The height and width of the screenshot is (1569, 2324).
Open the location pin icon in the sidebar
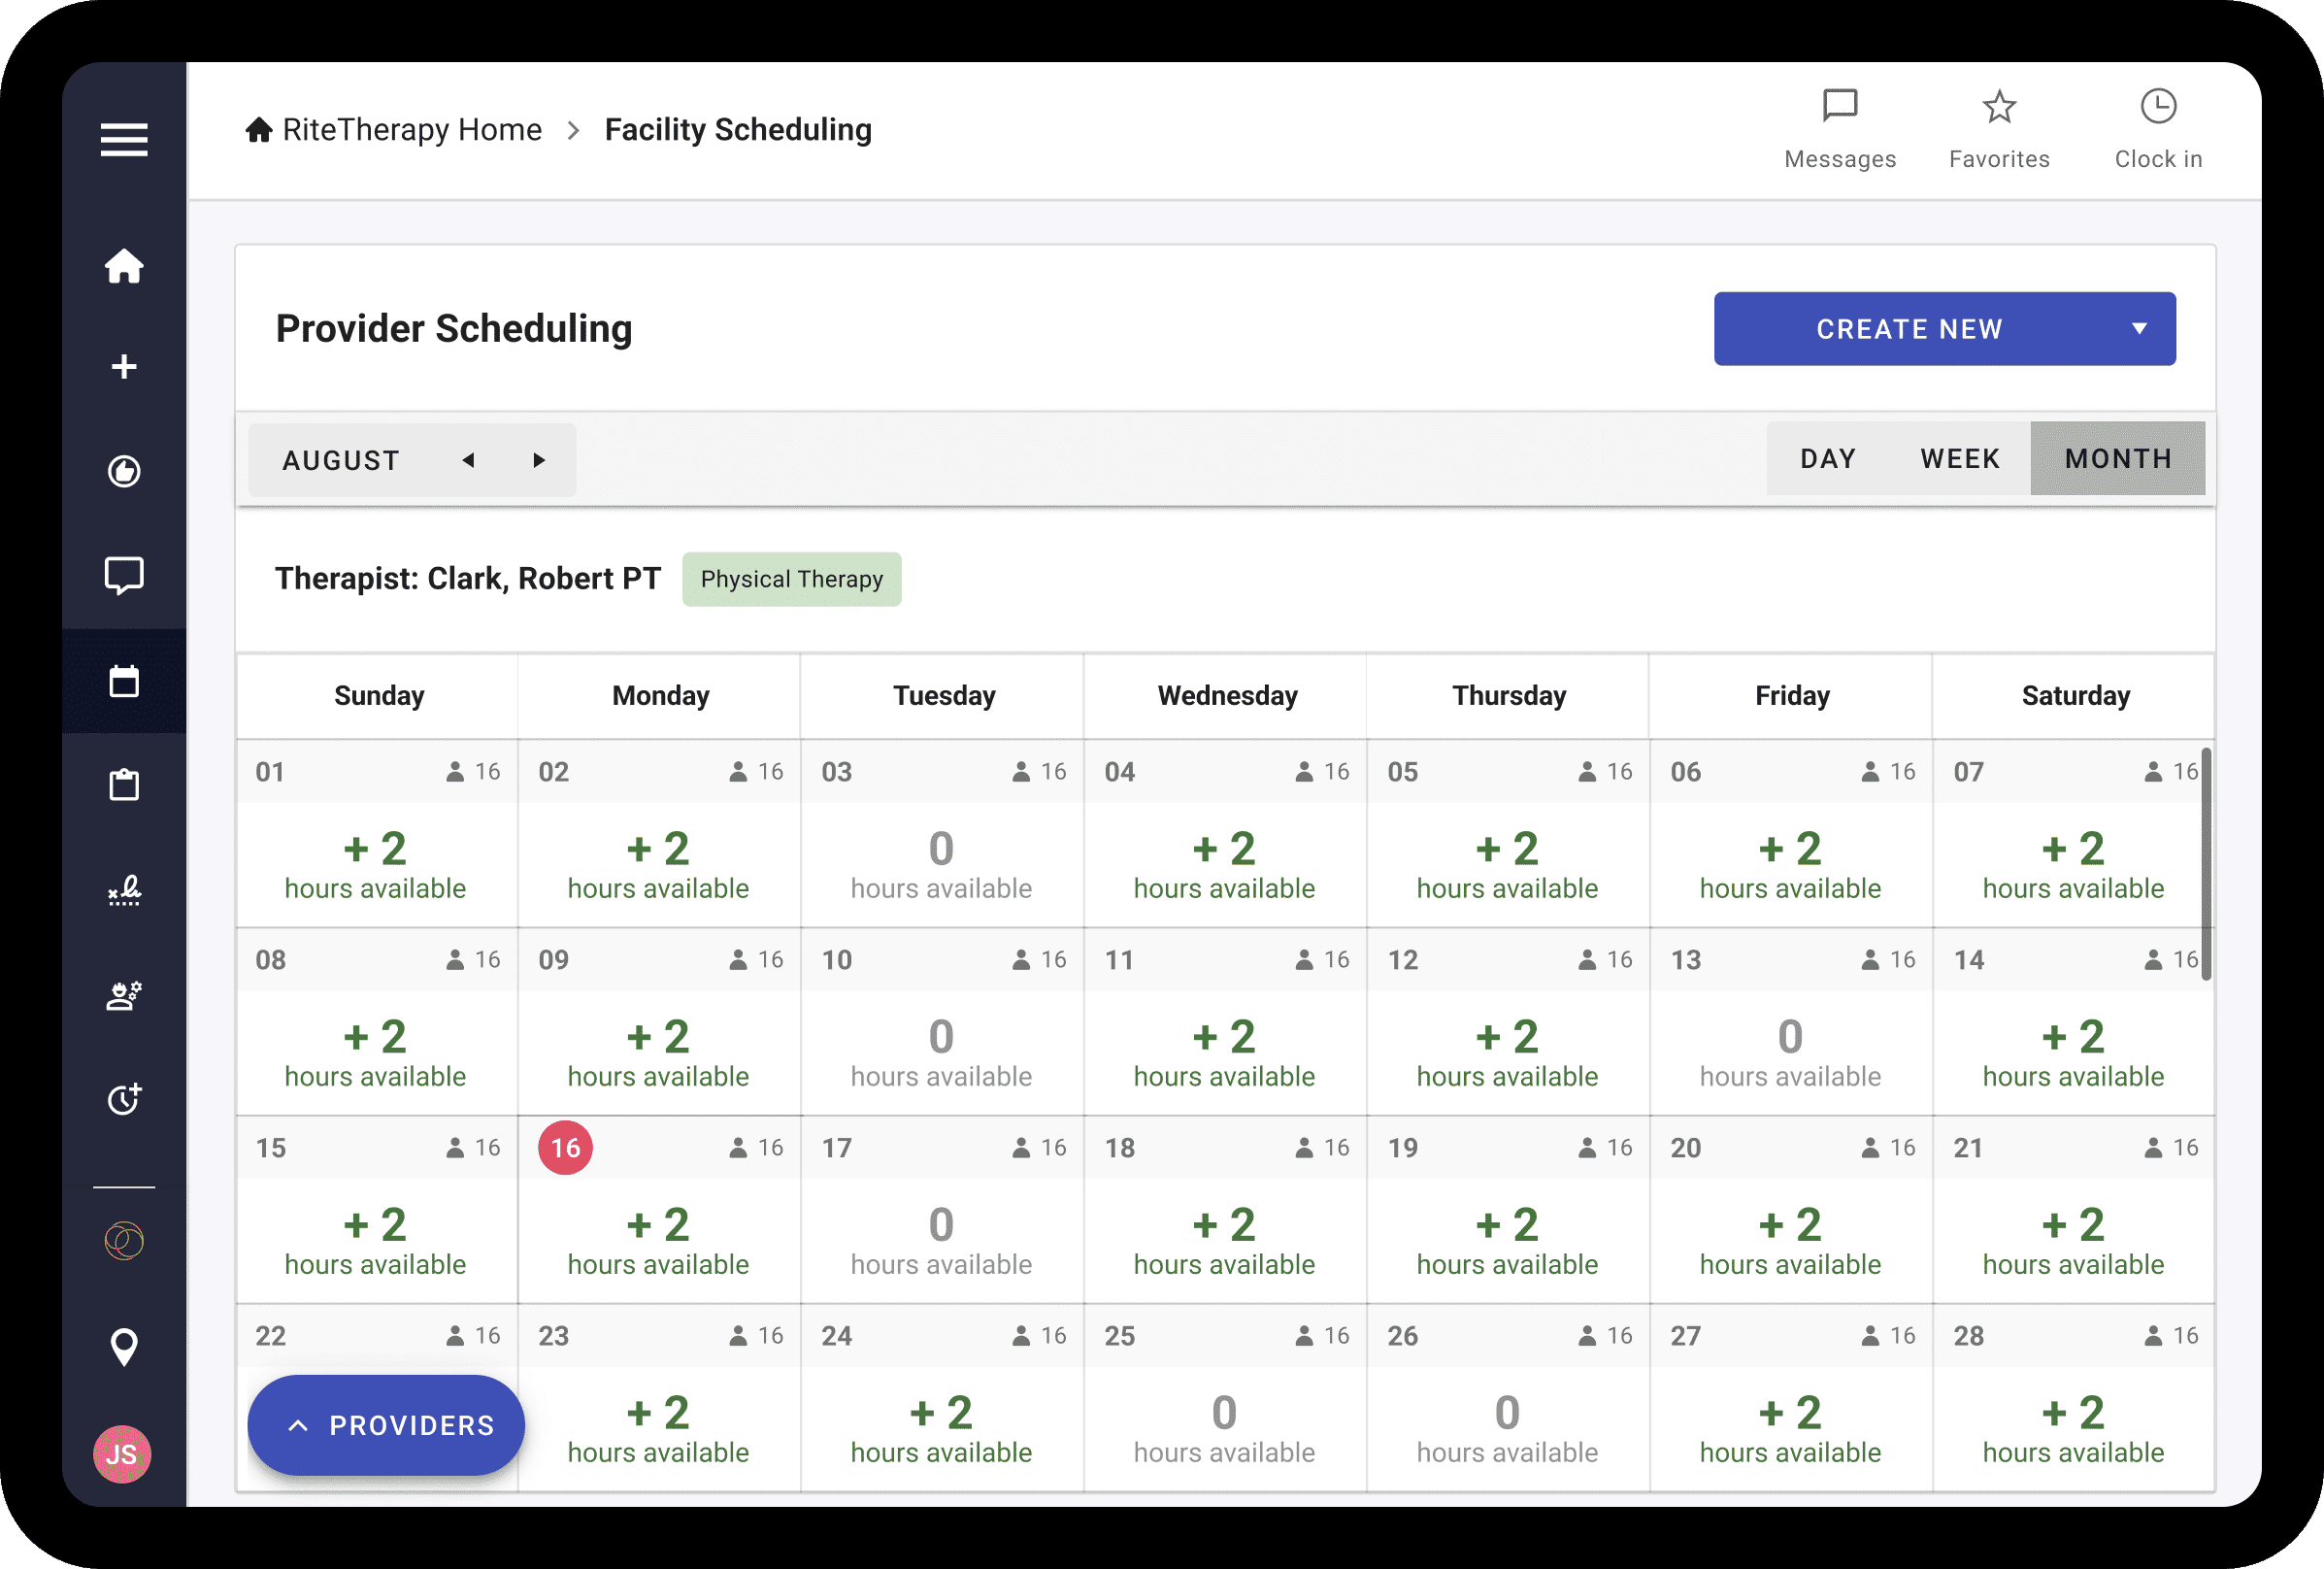[x=124, y=1347]
